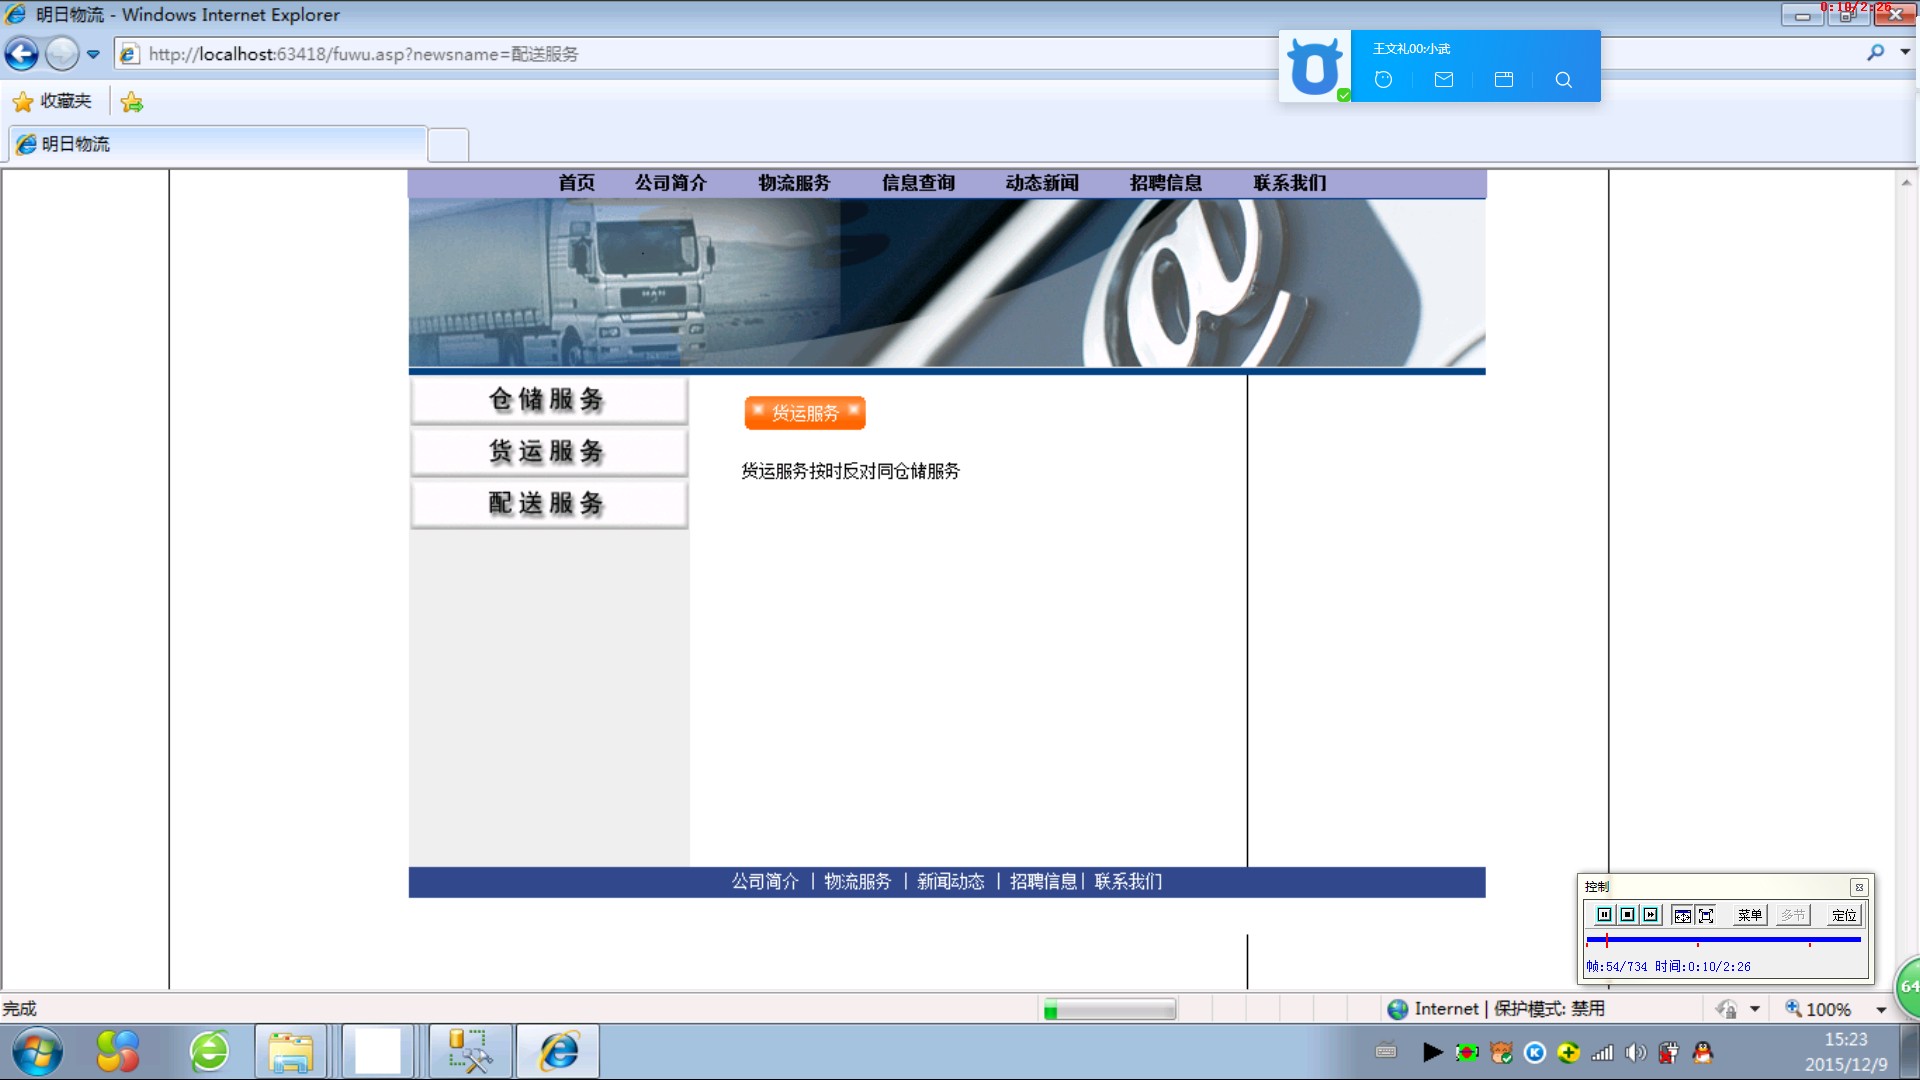The width and height of the screenshot is (1920, 1080).
Task: Select the 明日物流 browser tab
Action: coord(218,144)
